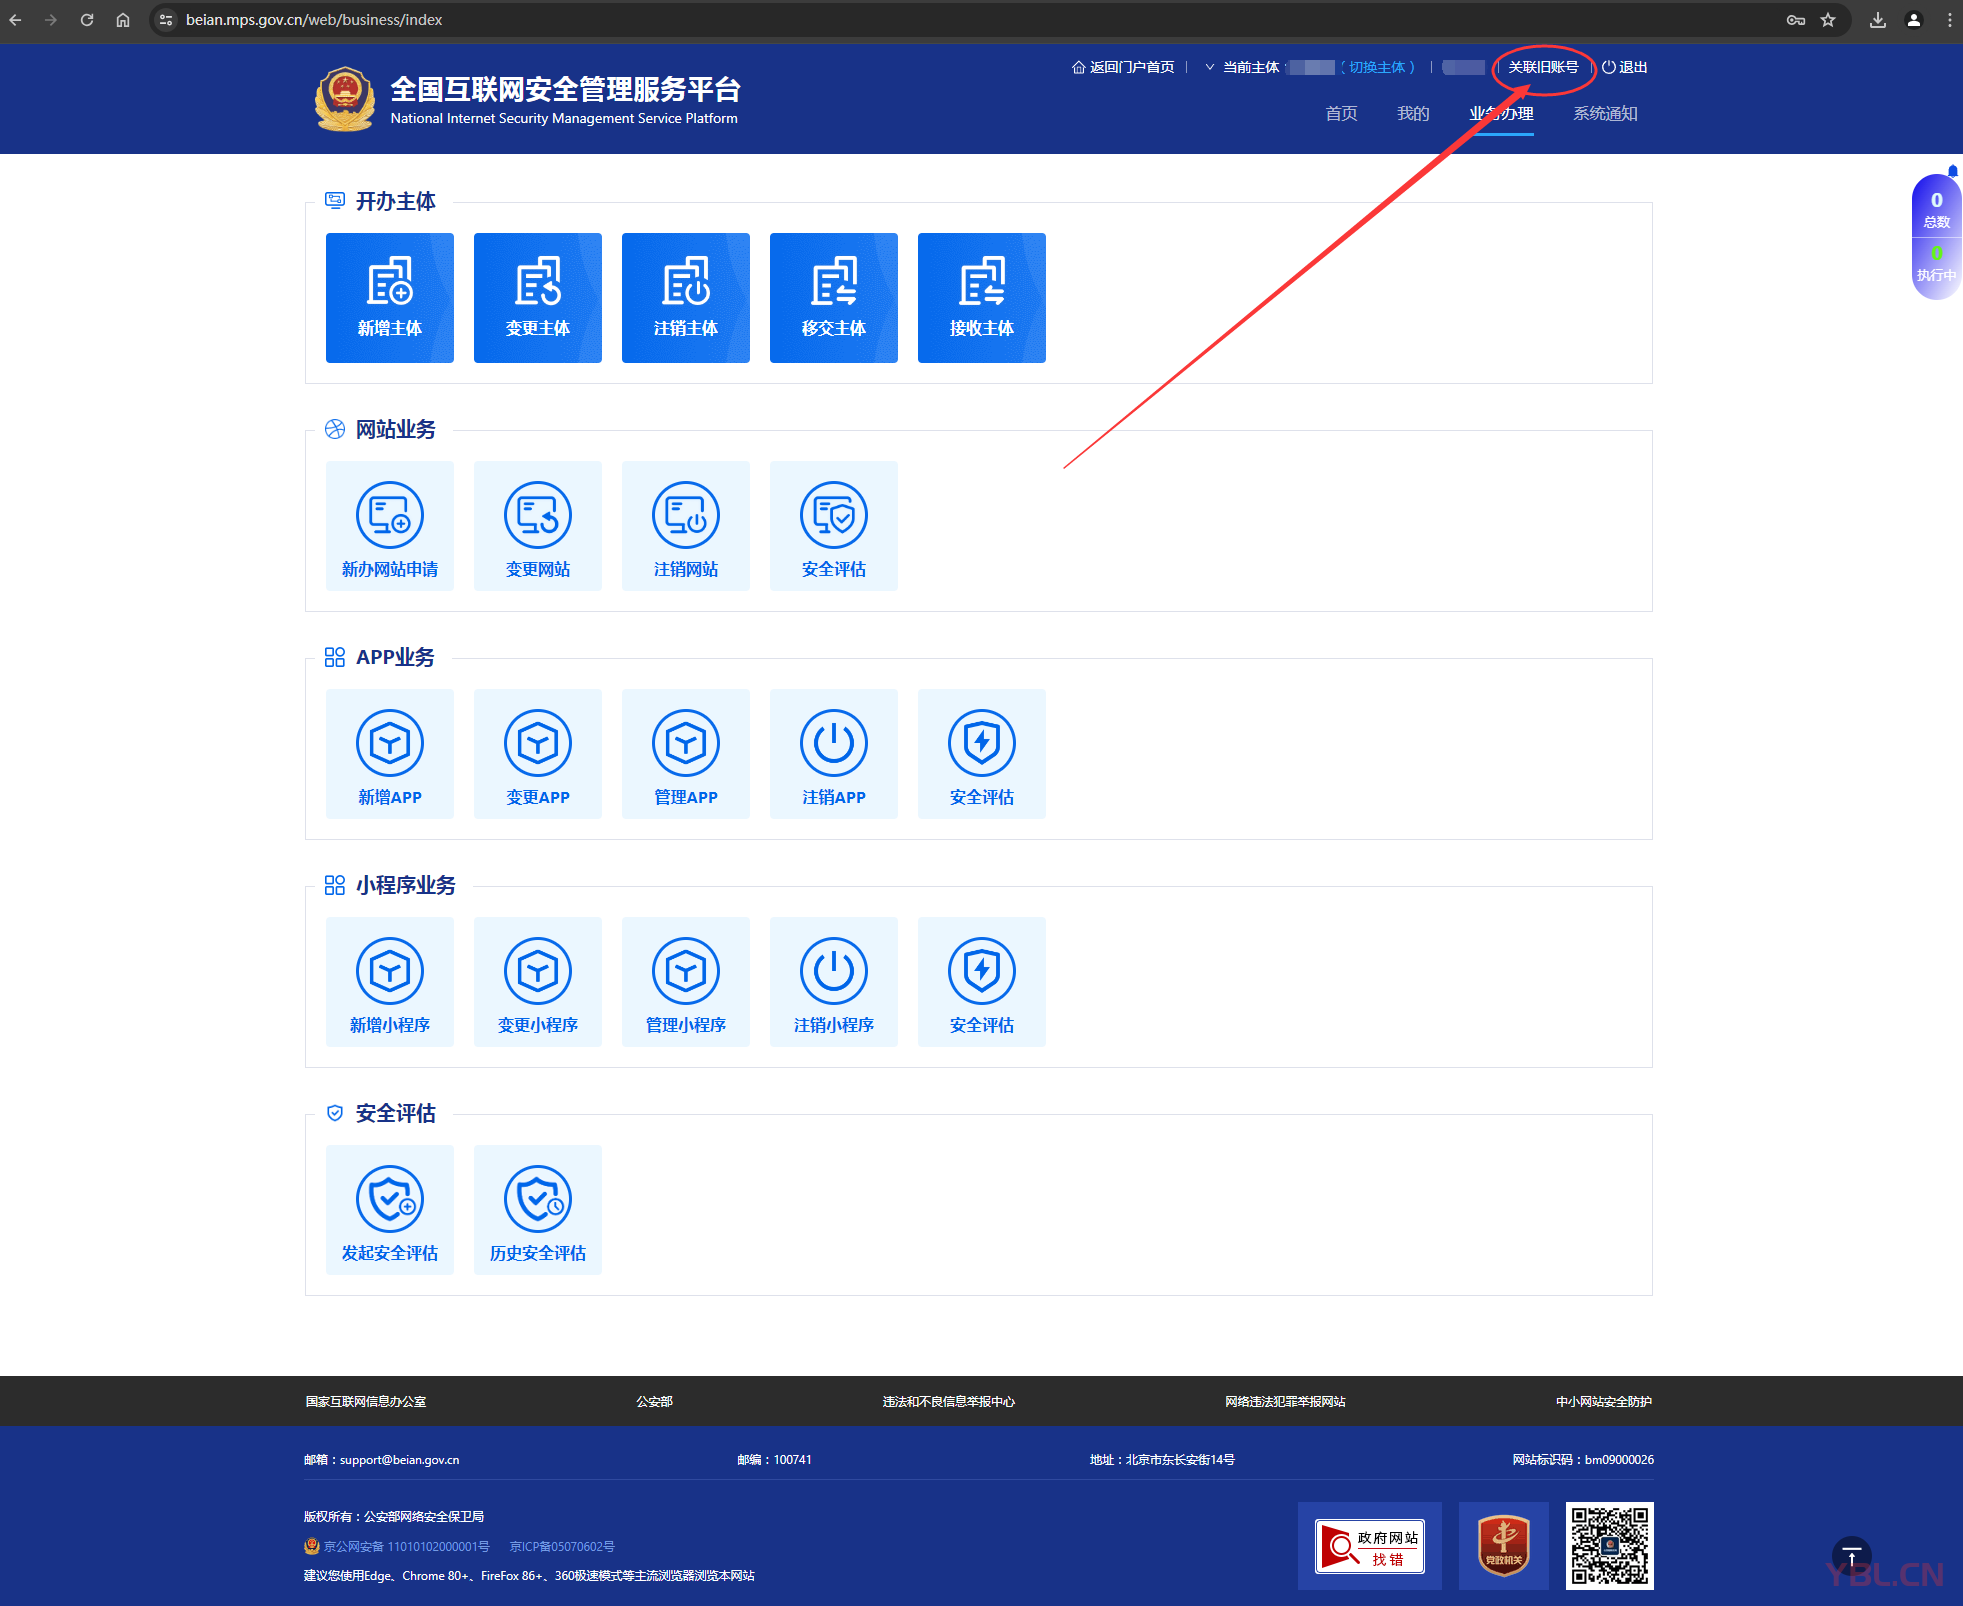Open the 系统通知 tab

tap(1604, 113)
